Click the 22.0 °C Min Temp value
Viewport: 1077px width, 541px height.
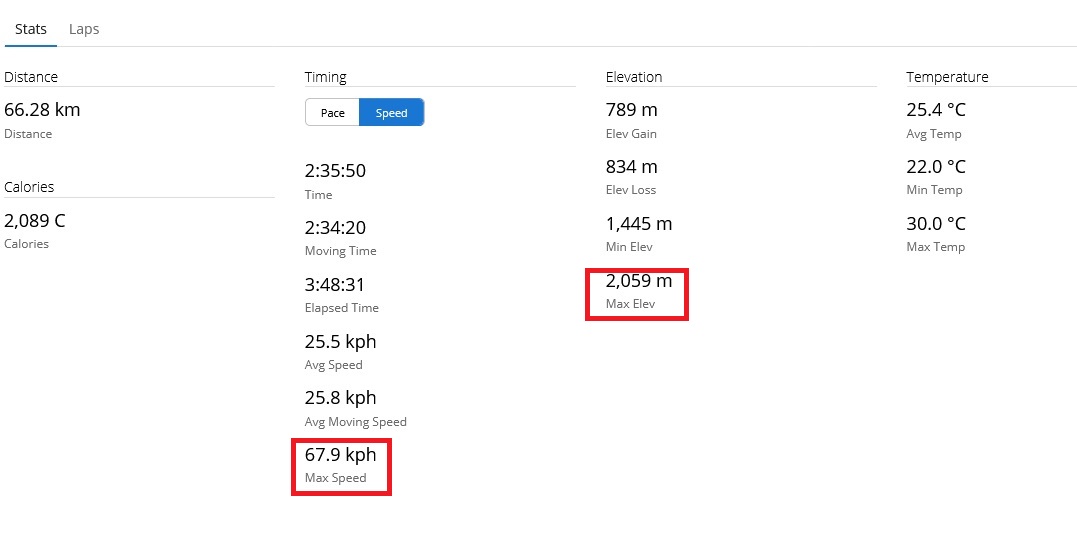[936, 167]
